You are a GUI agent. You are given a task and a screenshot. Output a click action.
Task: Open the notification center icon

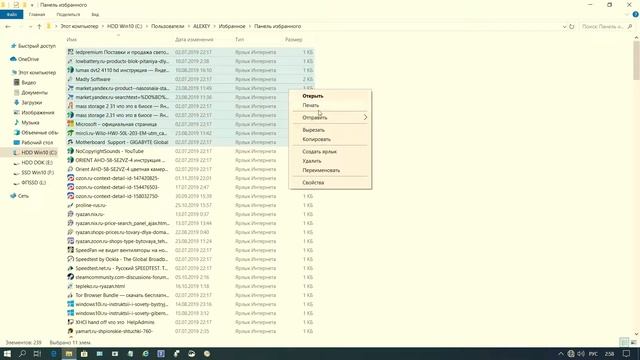tap(627, 353)
